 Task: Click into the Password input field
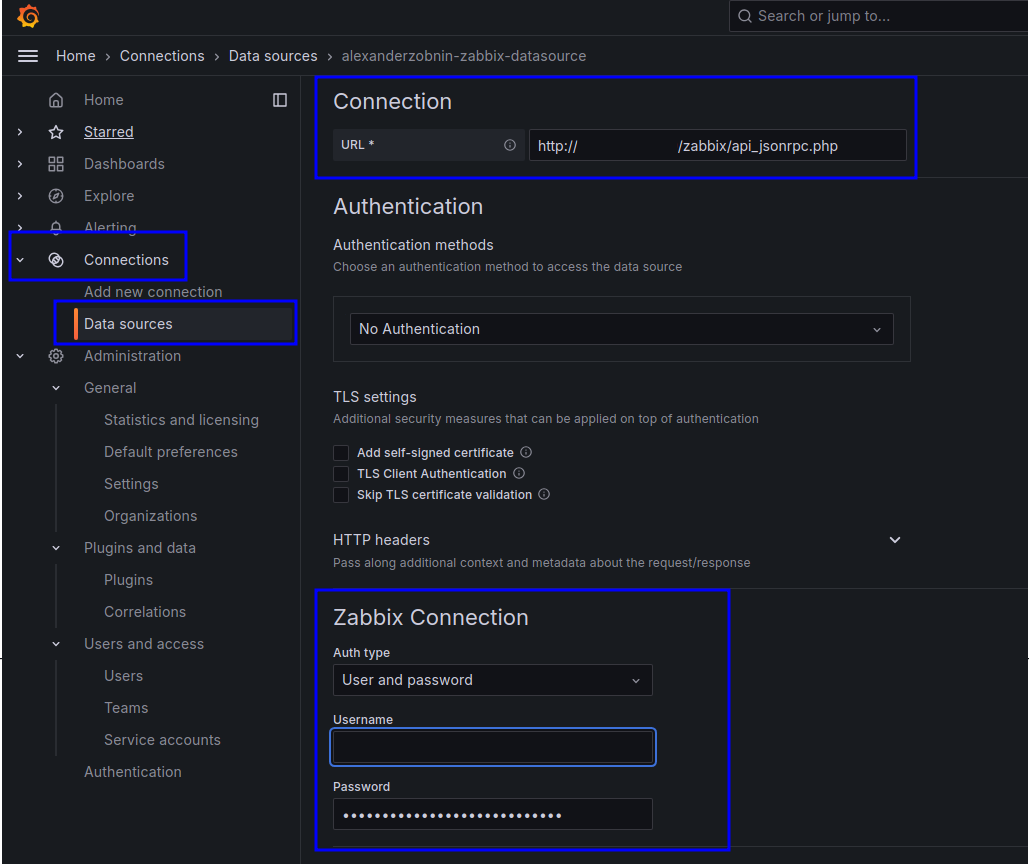493,814
